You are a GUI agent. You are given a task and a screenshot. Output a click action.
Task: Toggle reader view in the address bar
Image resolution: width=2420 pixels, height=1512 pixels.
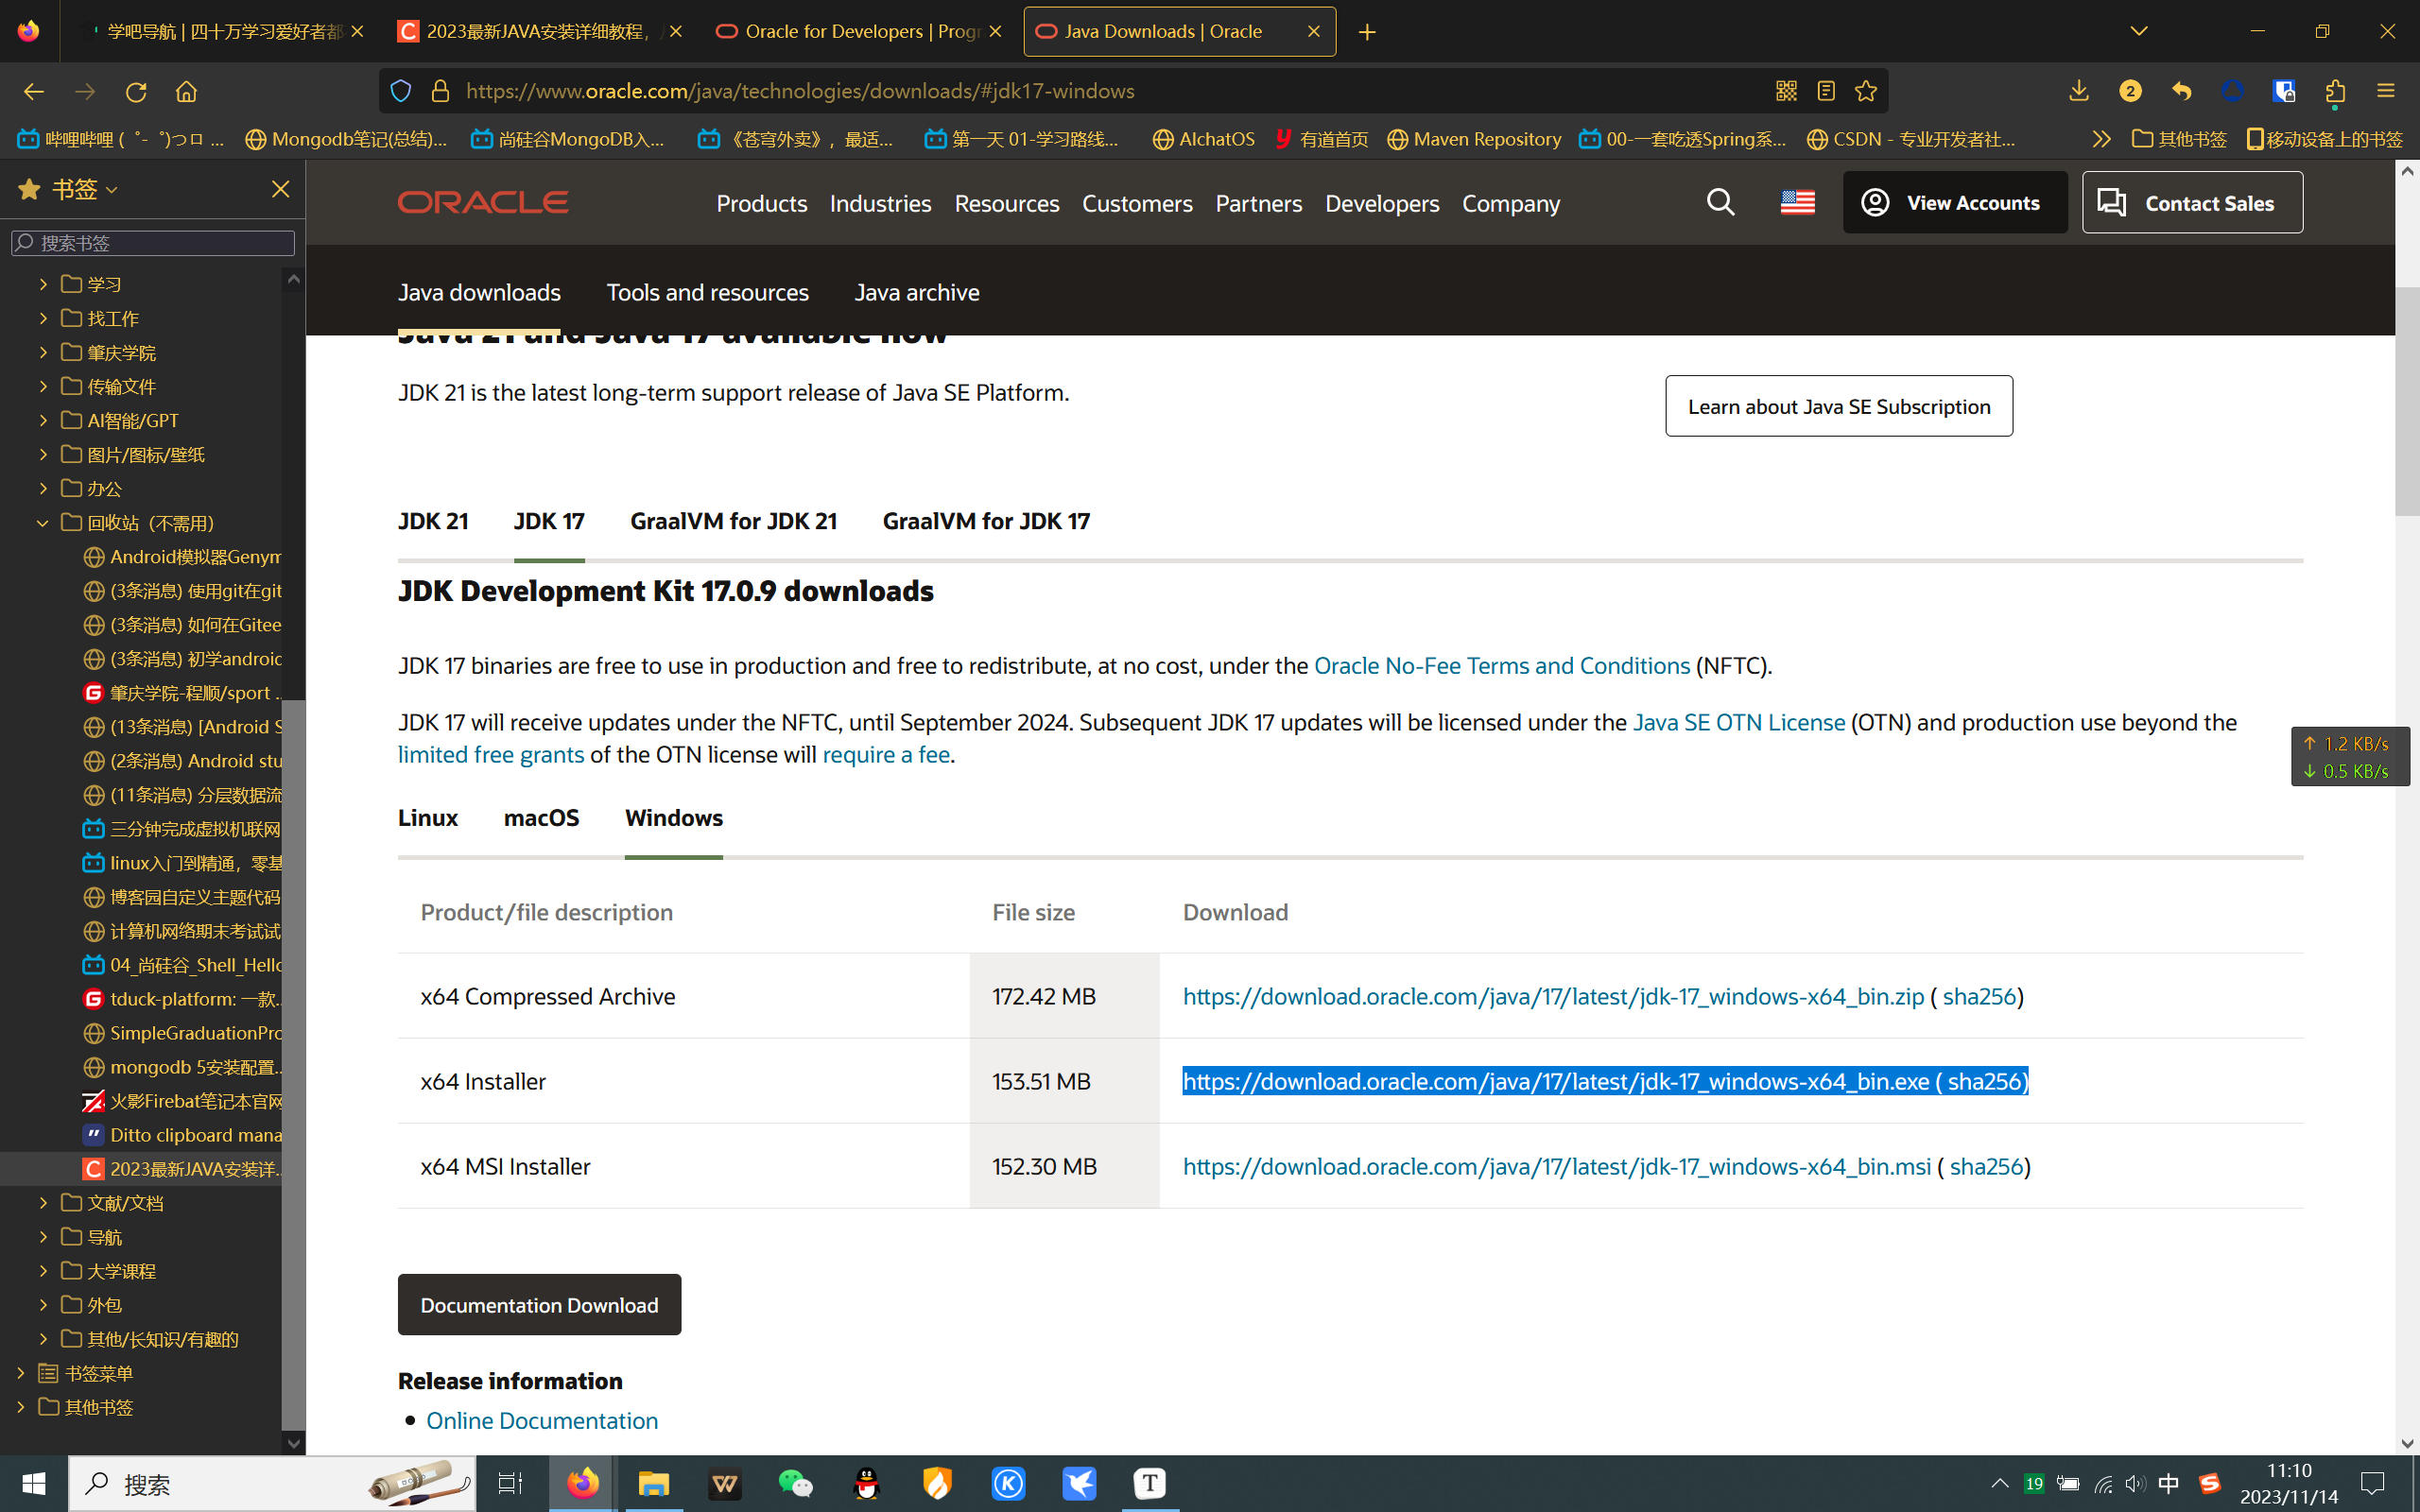click(x=1825, y=91)
